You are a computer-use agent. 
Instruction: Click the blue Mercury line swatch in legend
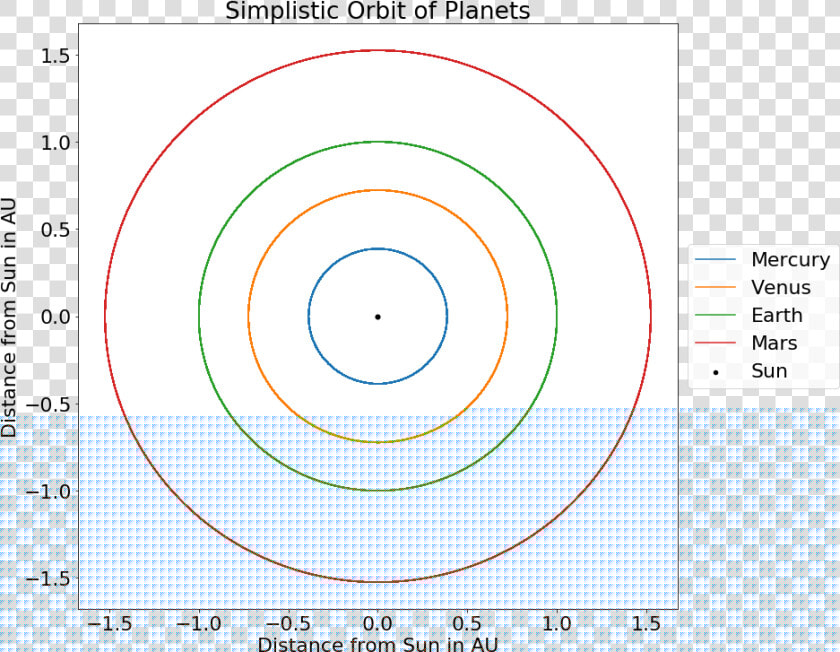715,259
